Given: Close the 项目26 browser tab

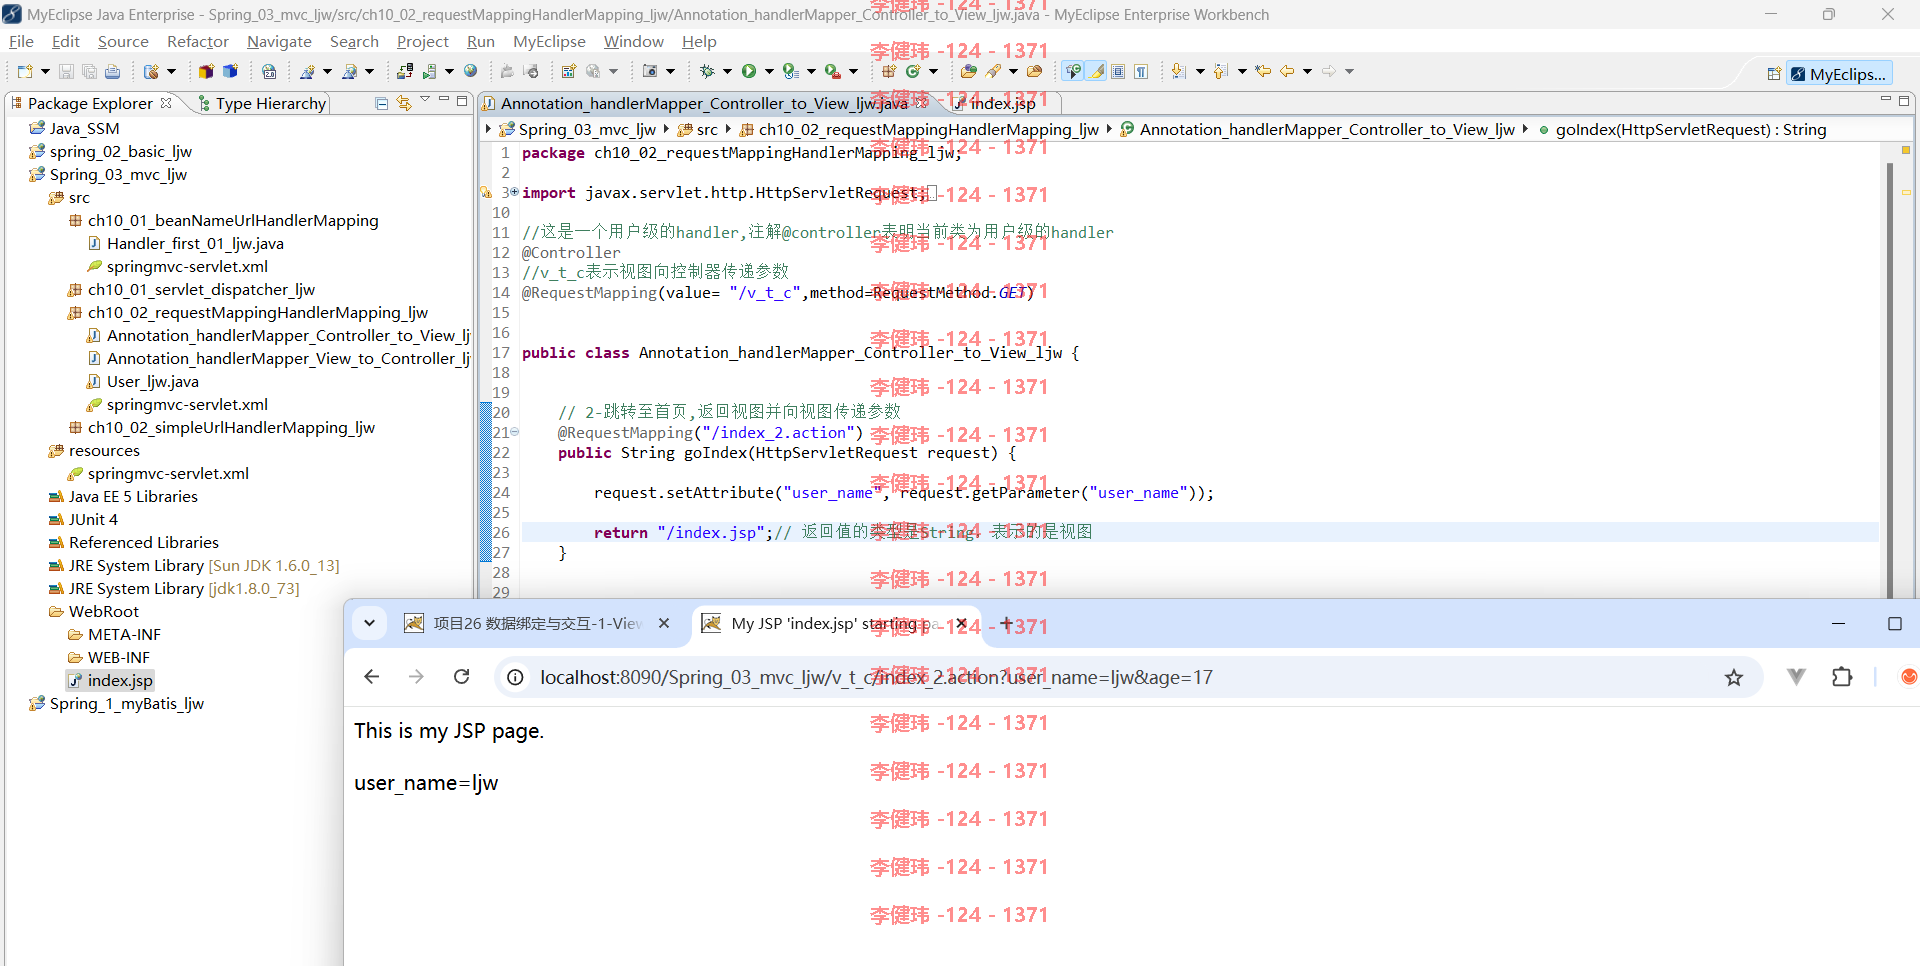Looking at the screenshot, I should [x=664, y=623].
